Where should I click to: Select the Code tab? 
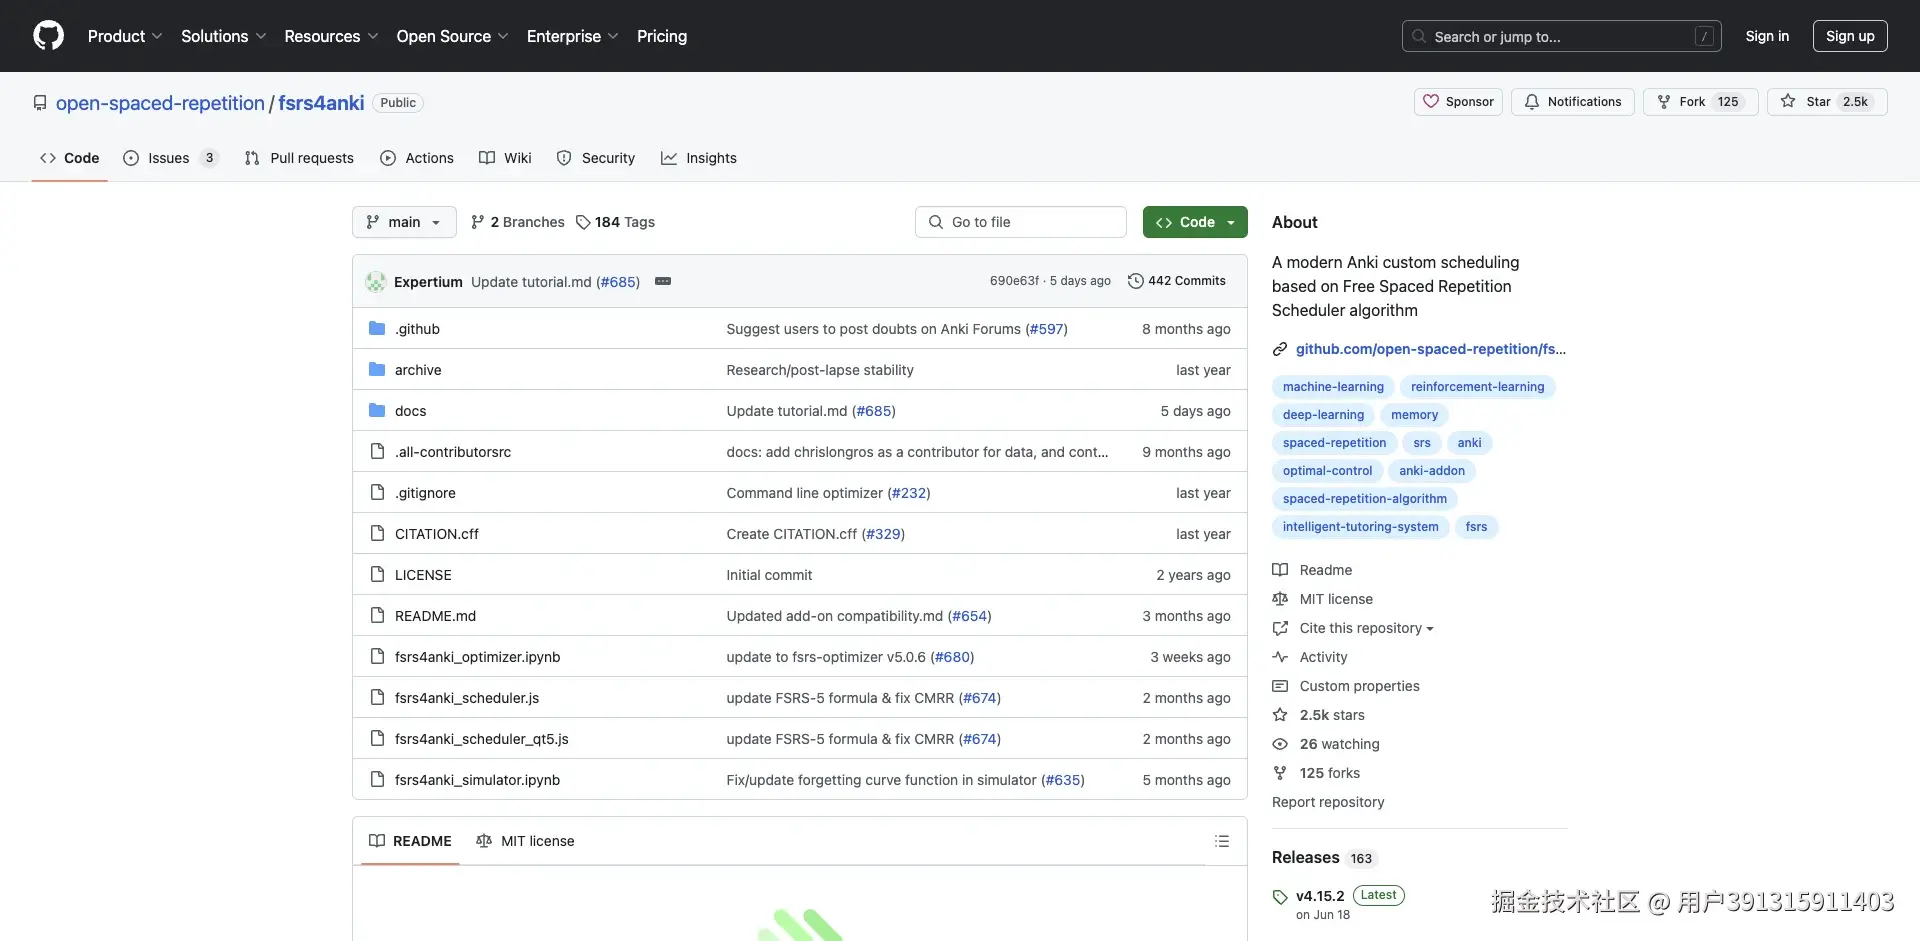click(70, 158)
